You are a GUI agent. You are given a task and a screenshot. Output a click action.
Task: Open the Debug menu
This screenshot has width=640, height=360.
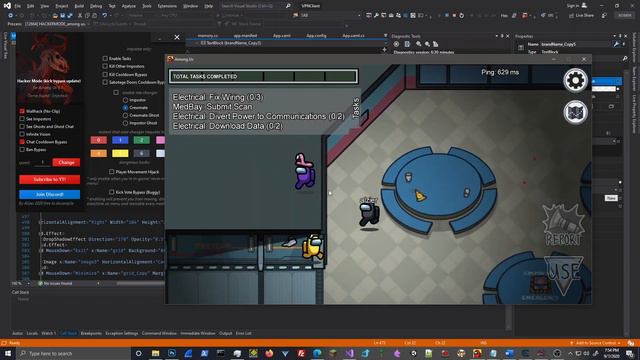click(96, 6)
